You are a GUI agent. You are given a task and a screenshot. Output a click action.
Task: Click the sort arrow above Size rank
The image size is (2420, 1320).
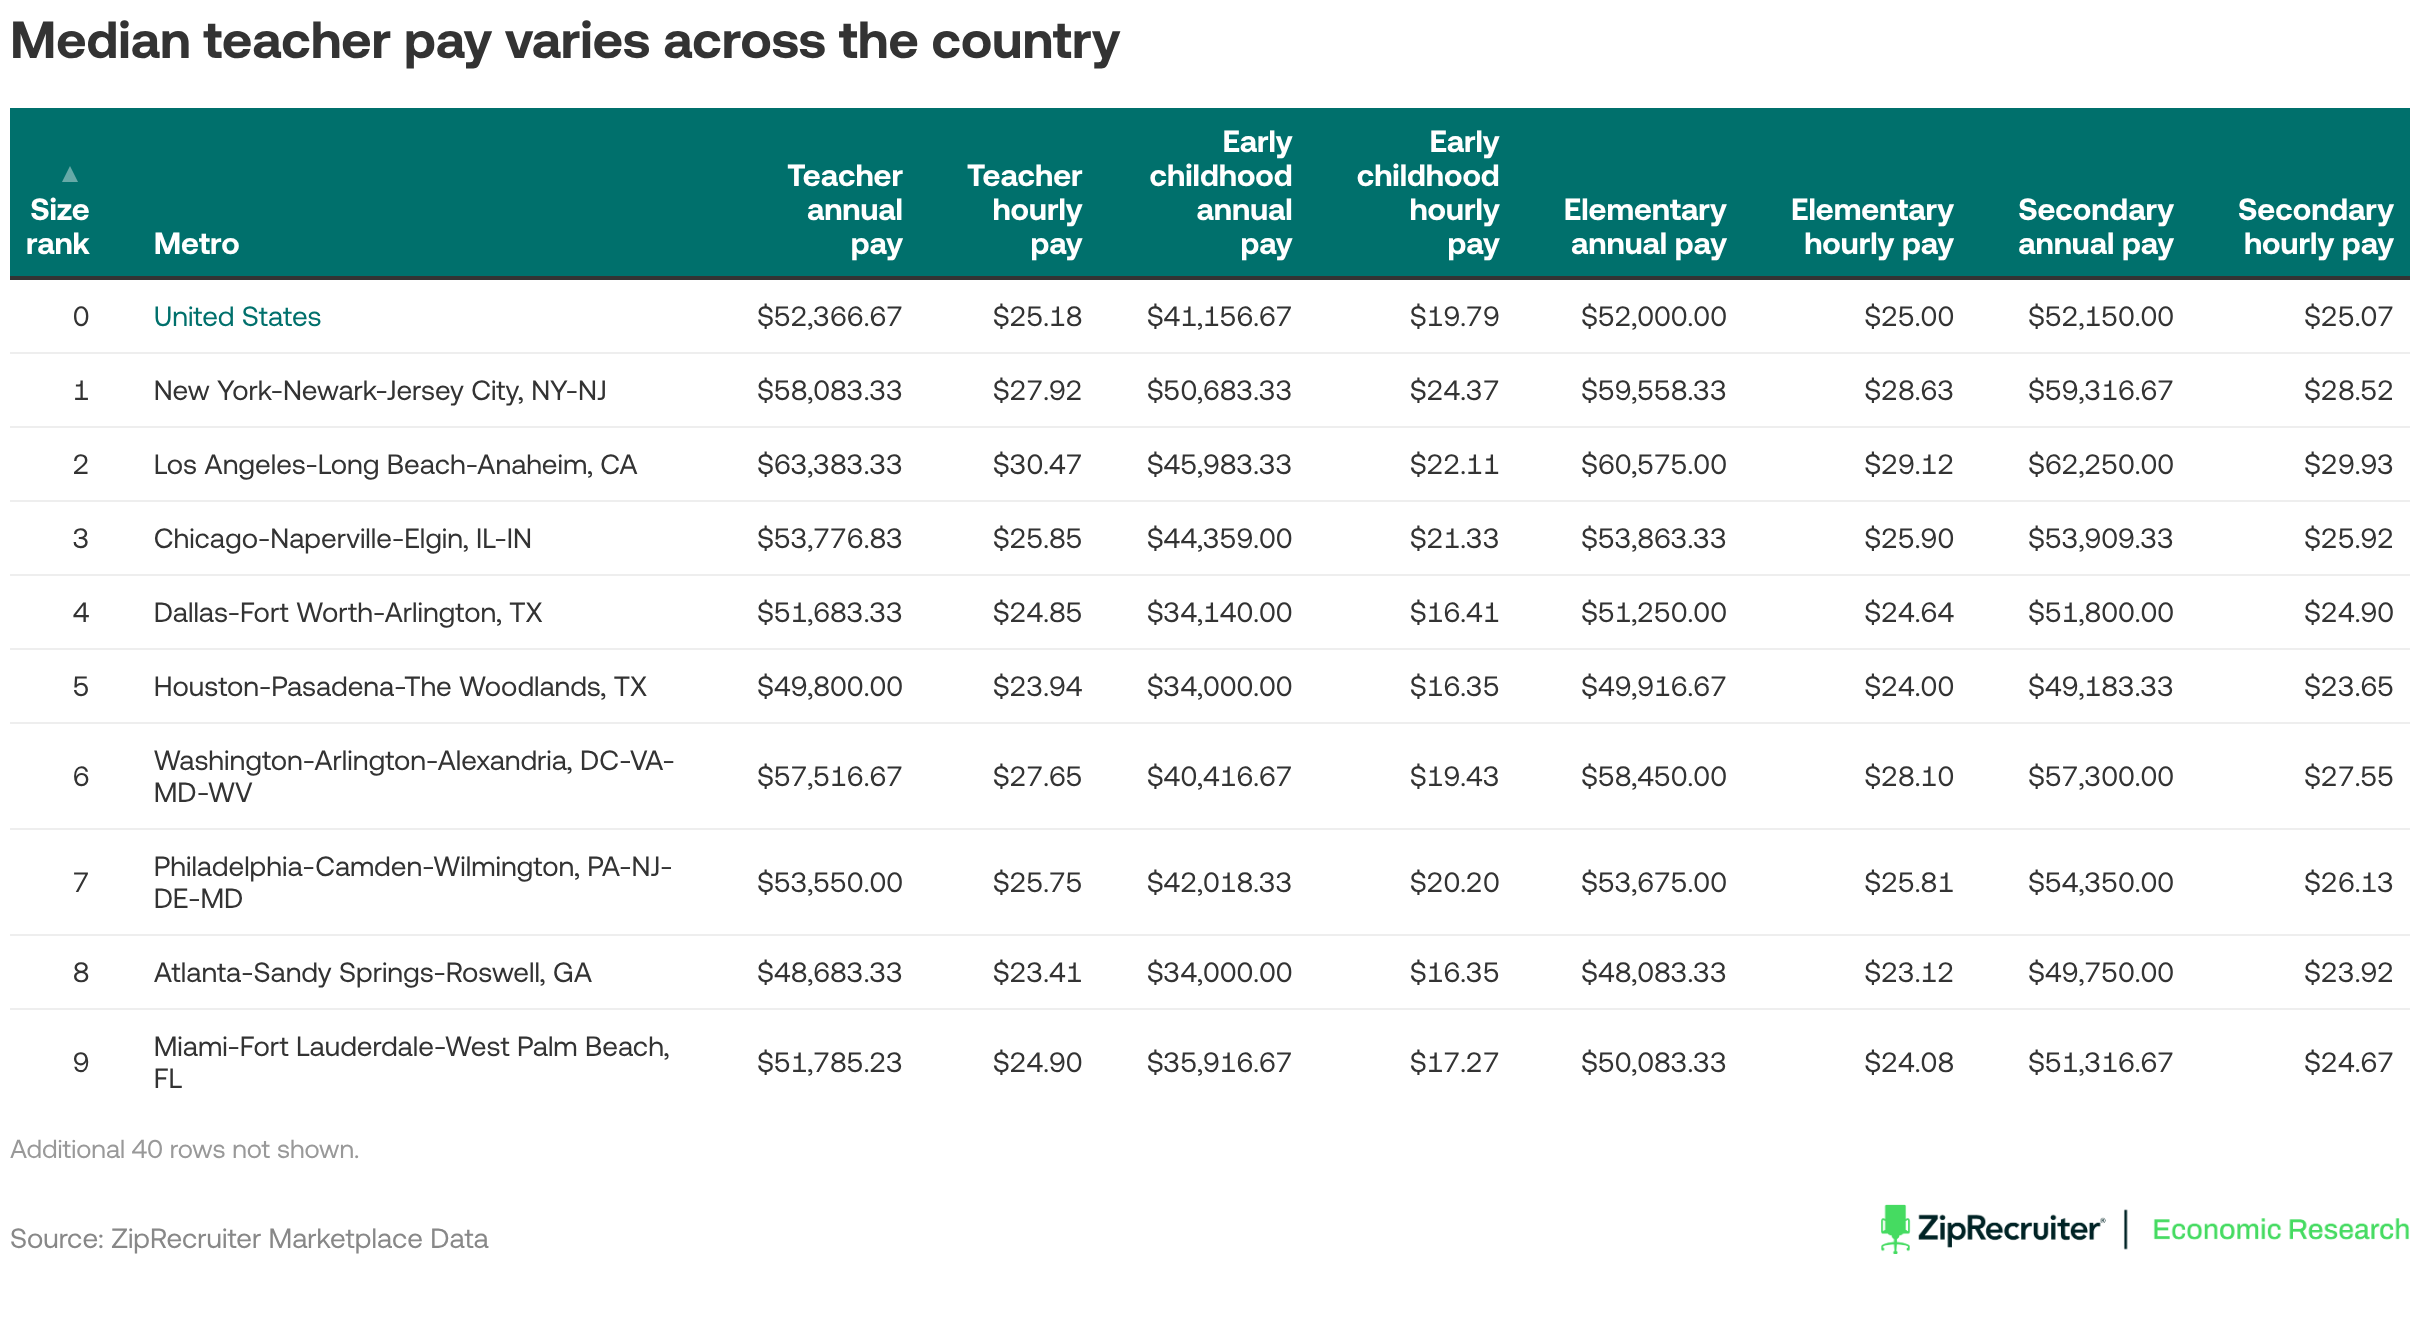click(69, 174)
